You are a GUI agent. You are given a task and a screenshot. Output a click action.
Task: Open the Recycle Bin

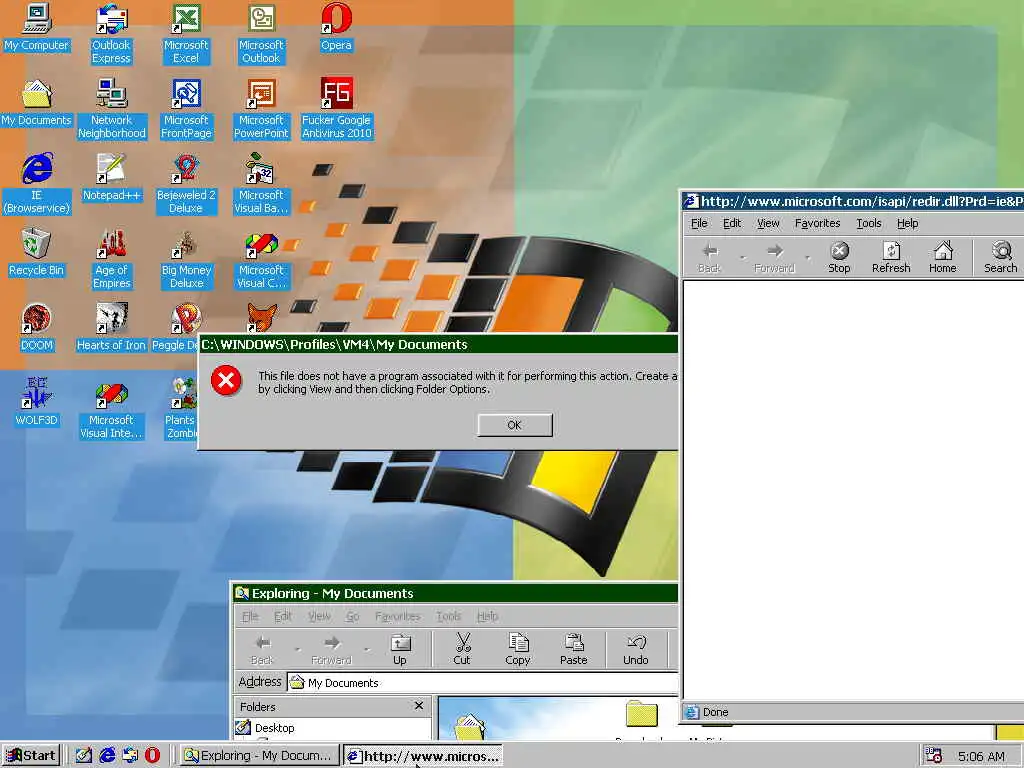pos(37,253)
